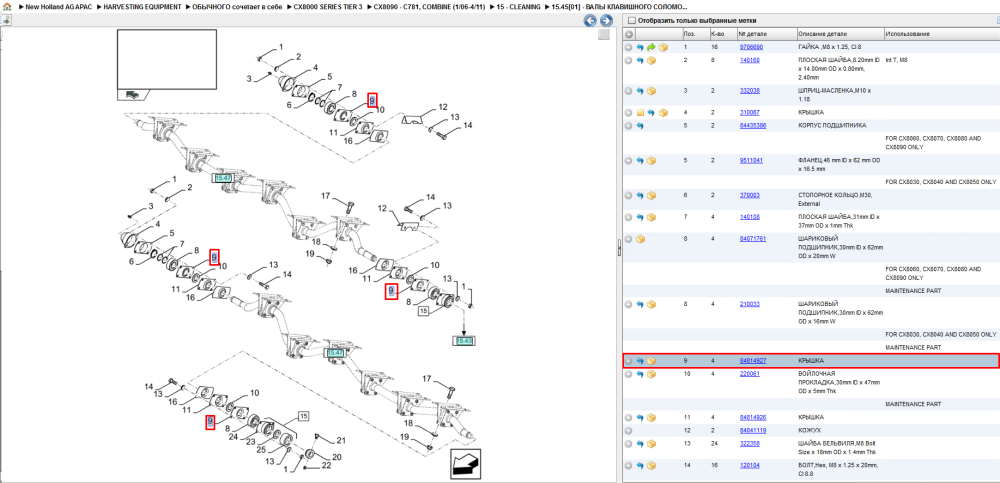Select callout 20 in the diagram
The image size is (1000, 483).
(x=336, y=457)
